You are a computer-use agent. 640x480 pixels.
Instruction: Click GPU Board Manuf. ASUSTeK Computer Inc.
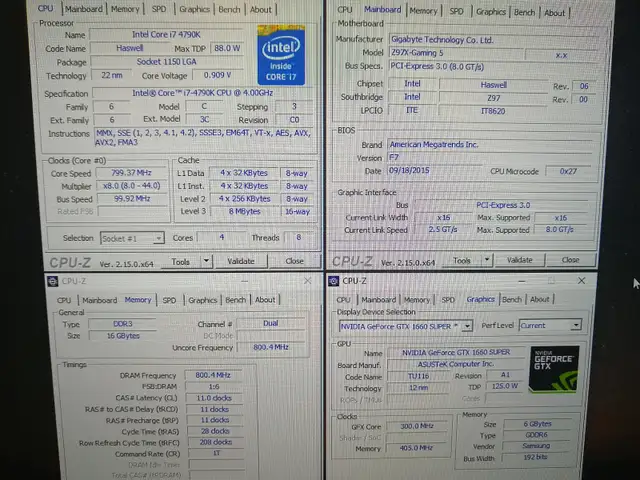[456, 364]
